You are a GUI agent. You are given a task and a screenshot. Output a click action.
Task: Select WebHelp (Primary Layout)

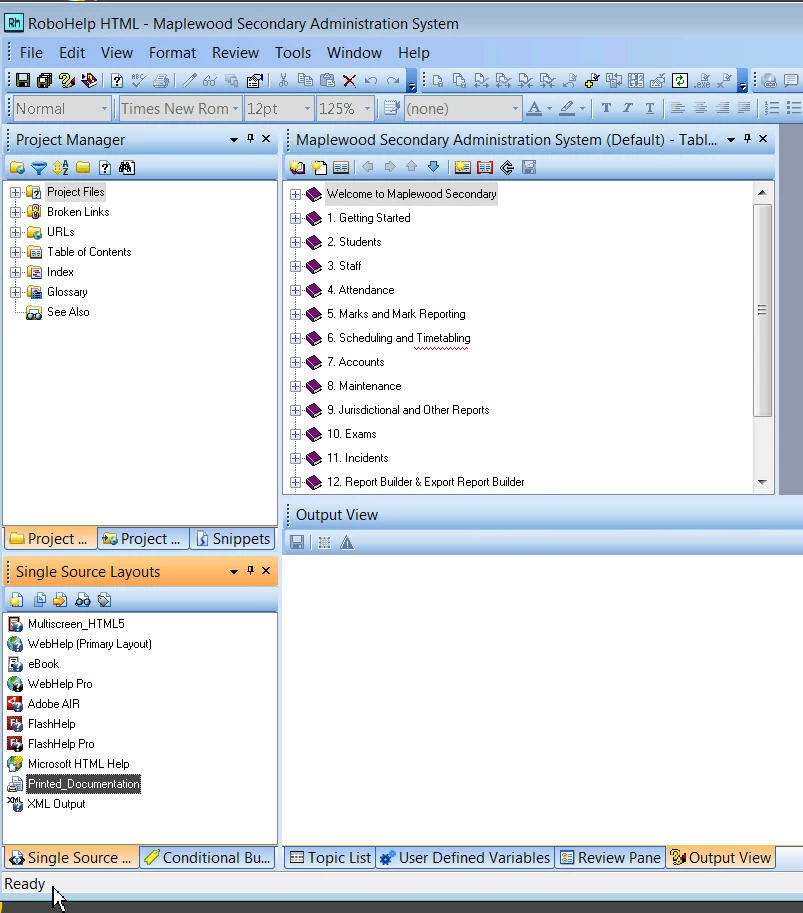[x=90, y=644]
